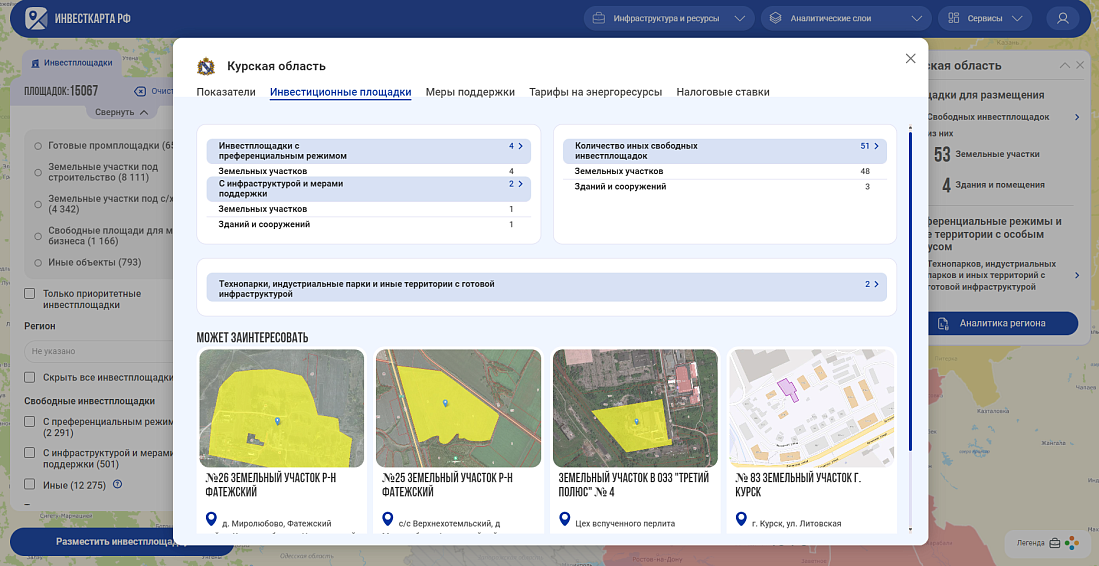The image size is (1099, 566).
Task: Toggle the Иные (12 275) checkbox
Action: (x=29, y=484)
